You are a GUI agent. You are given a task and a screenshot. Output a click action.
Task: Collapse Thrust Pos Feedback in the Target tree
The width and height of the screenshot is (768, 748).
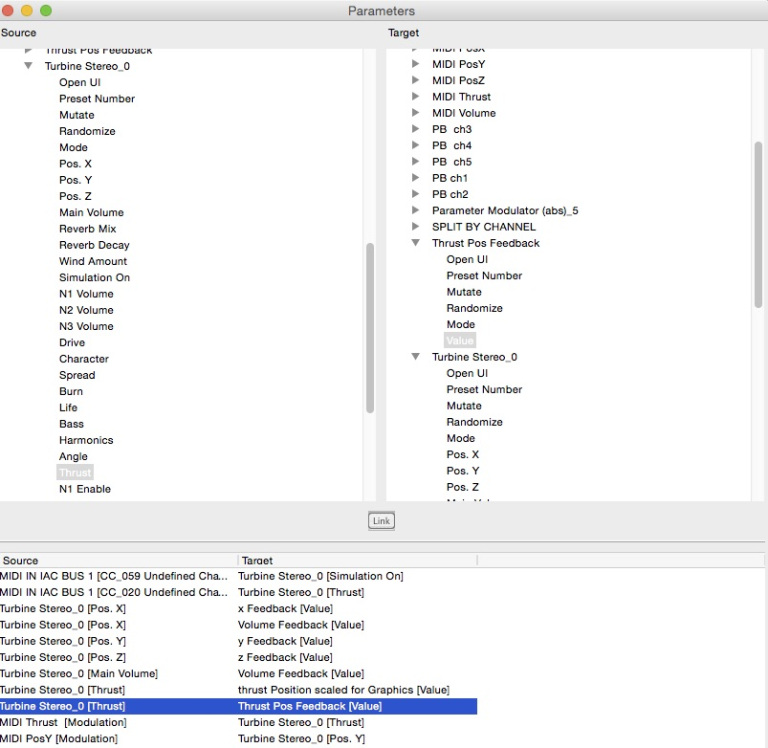416,243
